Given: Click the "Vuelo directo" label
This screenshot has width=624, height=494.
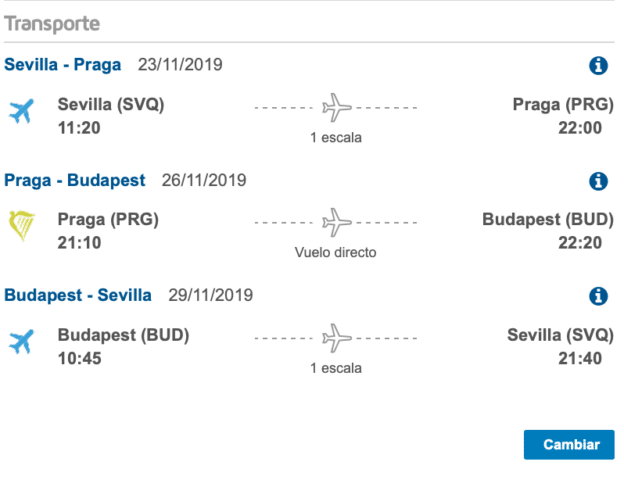Looking at the screenshot, I should (336, 253).
